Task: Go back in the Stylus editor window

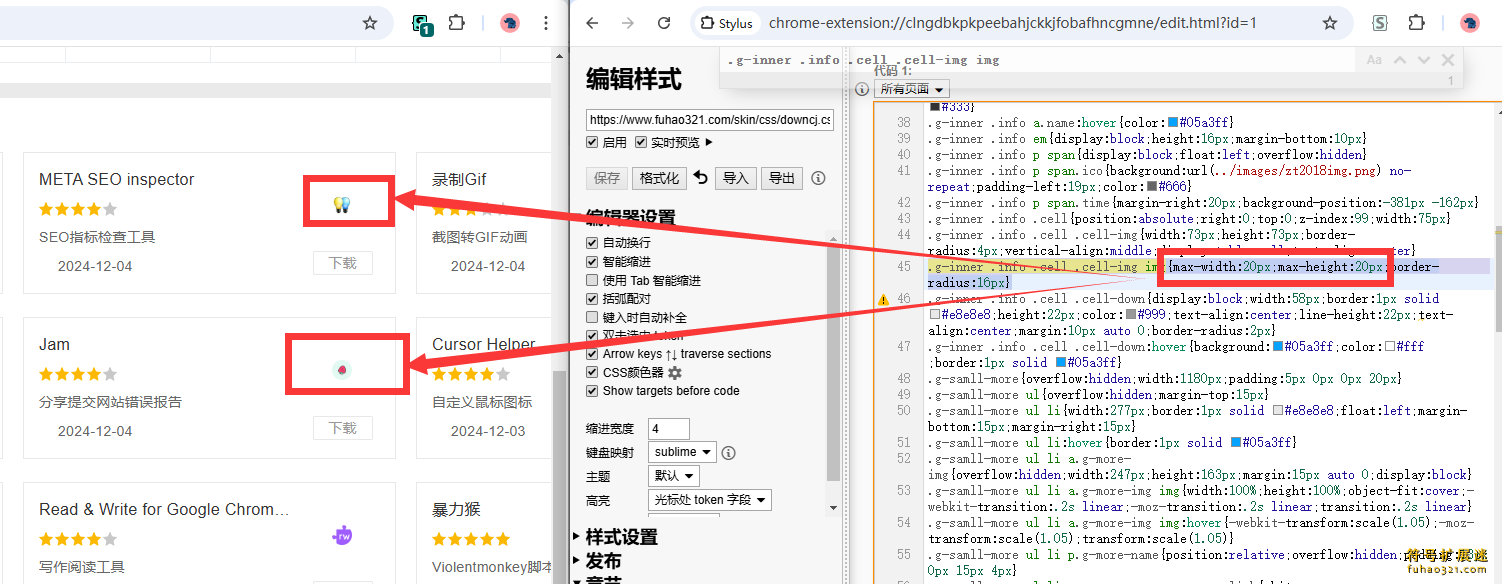Action: coord(592,23)
